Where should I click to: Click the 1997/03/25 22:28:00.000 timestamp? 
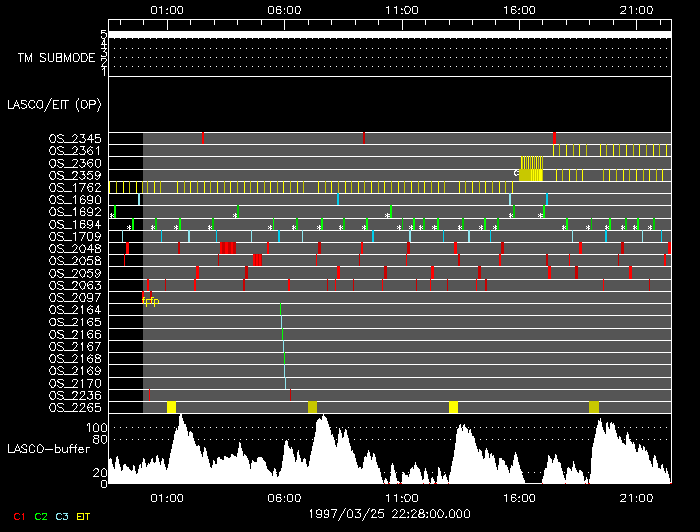389,513
